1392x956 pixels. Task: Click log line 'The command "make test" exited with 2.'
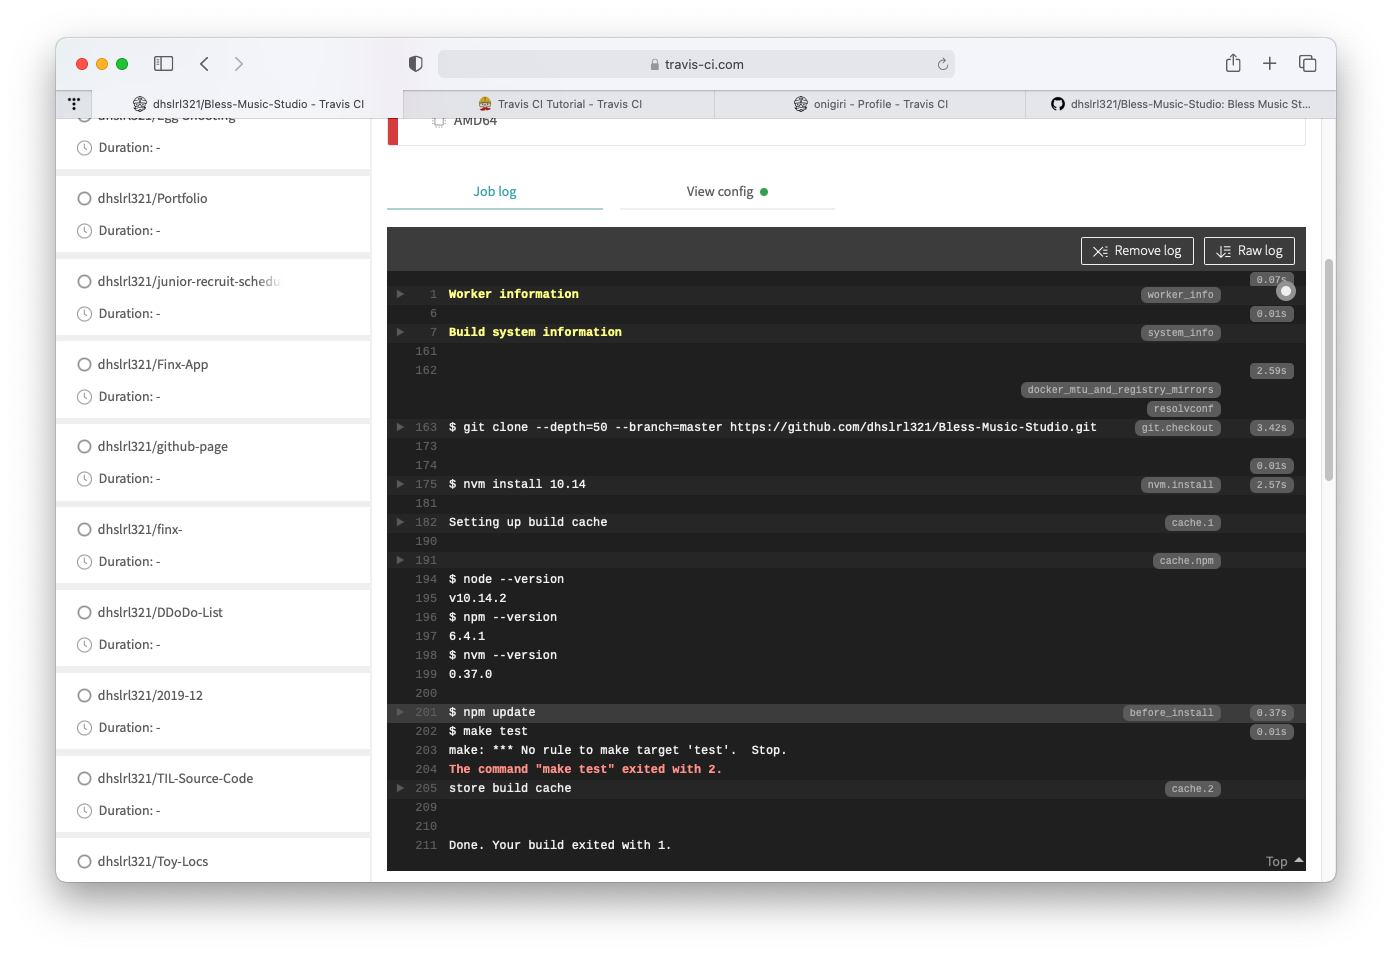coord(585,769)
